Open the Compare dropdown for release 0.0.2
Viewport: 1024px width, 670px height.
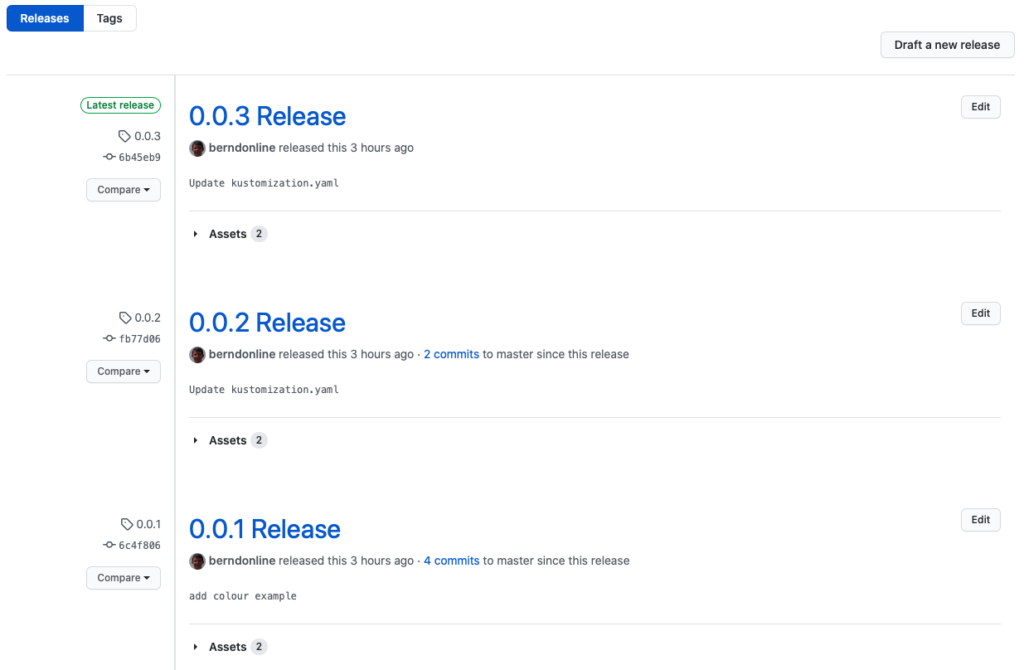pyautogui.click(x=123, y=371)
